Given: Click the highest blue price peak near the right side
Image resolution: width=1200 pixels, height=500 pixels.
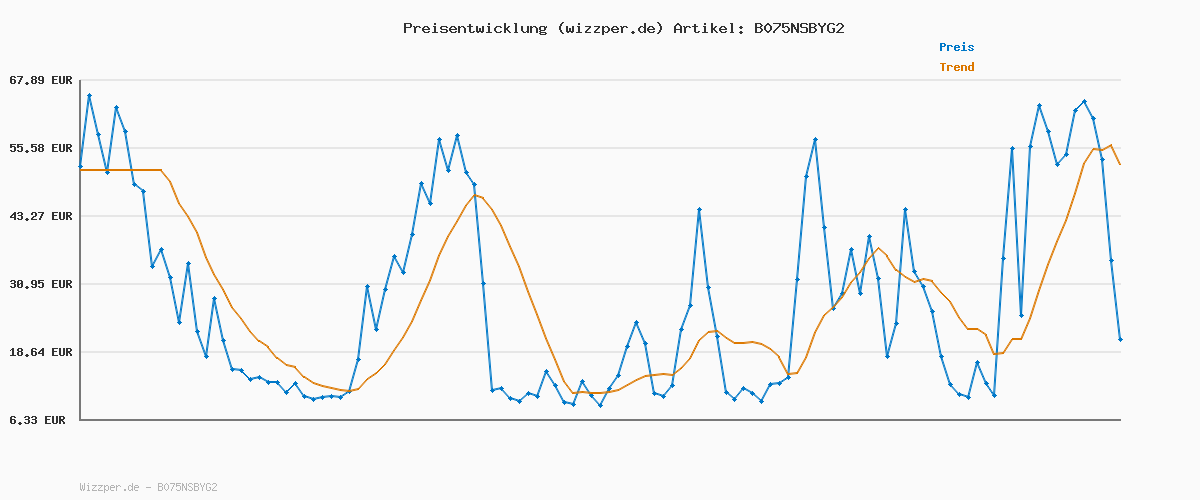Looking at the screenshot, I should [1084, 101].
